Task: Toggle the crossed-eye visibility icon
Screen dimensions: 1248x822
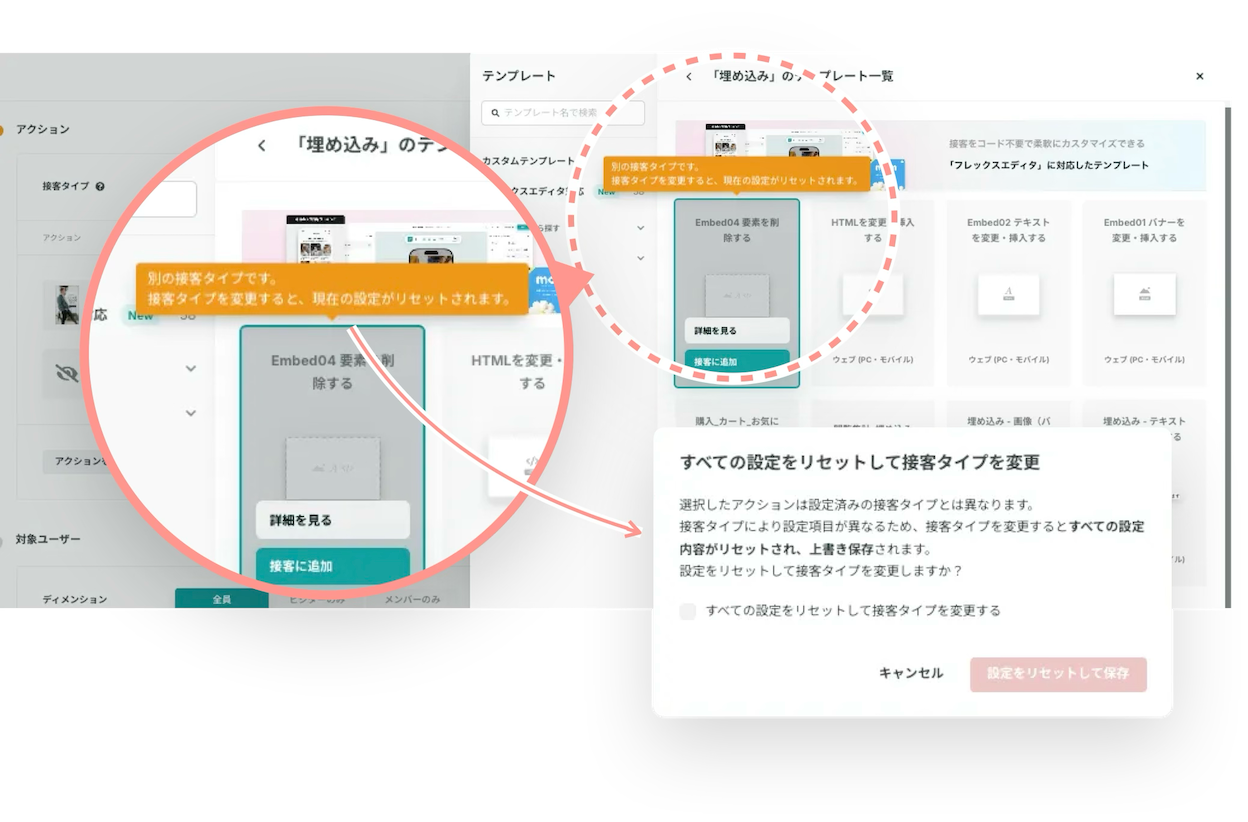Action: pyautogui.click(x=67, y=373)
